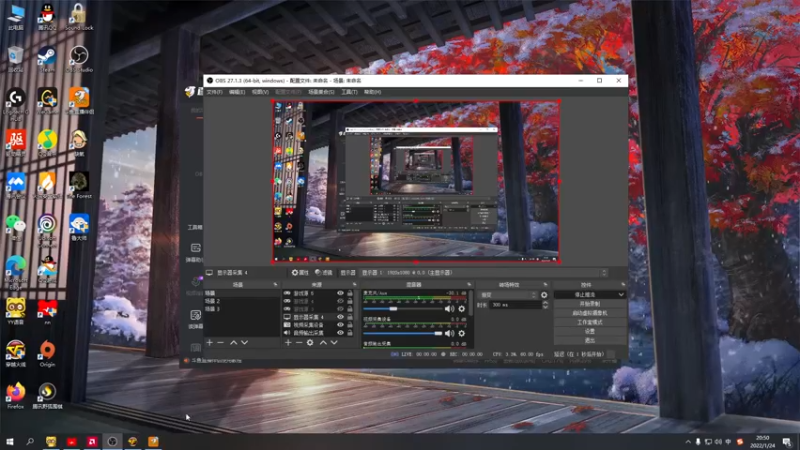The image size is (800, 450).
Task: Click the 退出 button in controls
Action: coord(590,340)
